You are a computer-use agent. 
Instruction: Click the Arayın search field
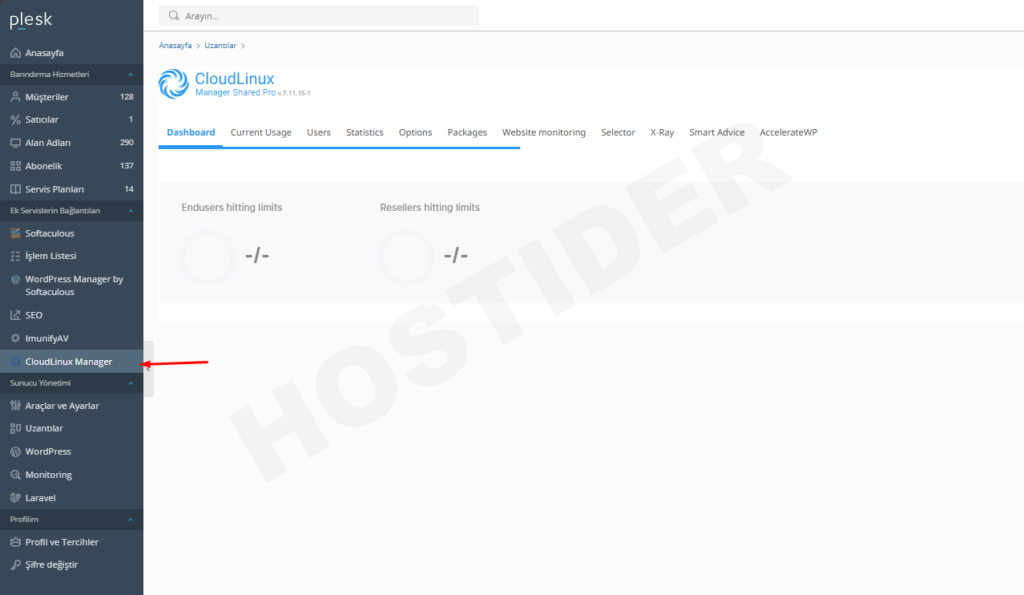click(x=320, y=16)
